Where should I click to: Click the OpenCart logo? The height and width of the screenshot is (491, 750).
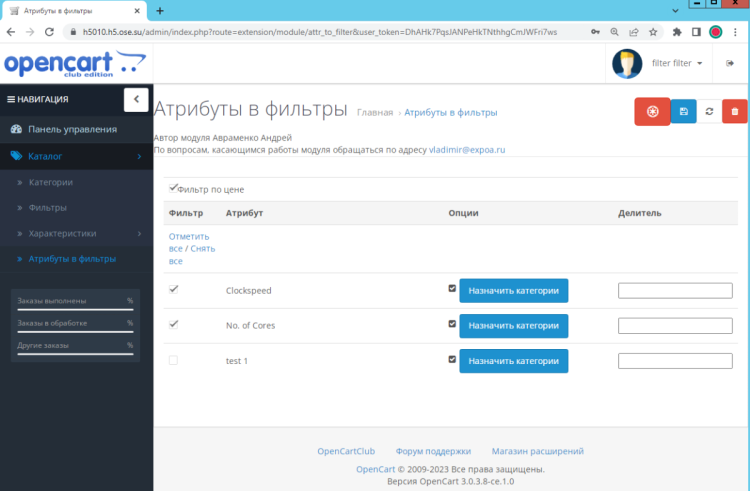pyautogui.click(x=73, y=63)
